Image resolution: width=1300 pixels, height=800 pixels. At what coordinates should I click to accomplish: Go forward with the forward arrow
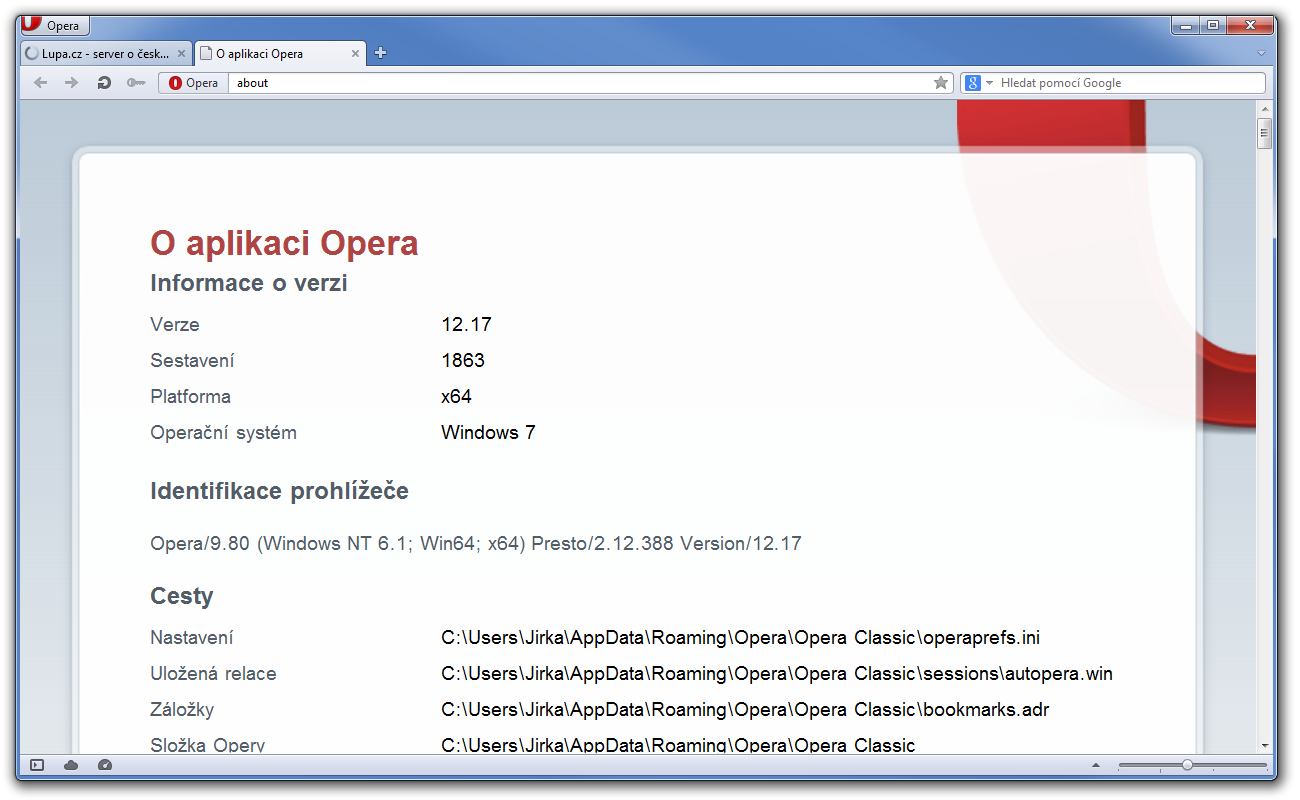(71, 83)
